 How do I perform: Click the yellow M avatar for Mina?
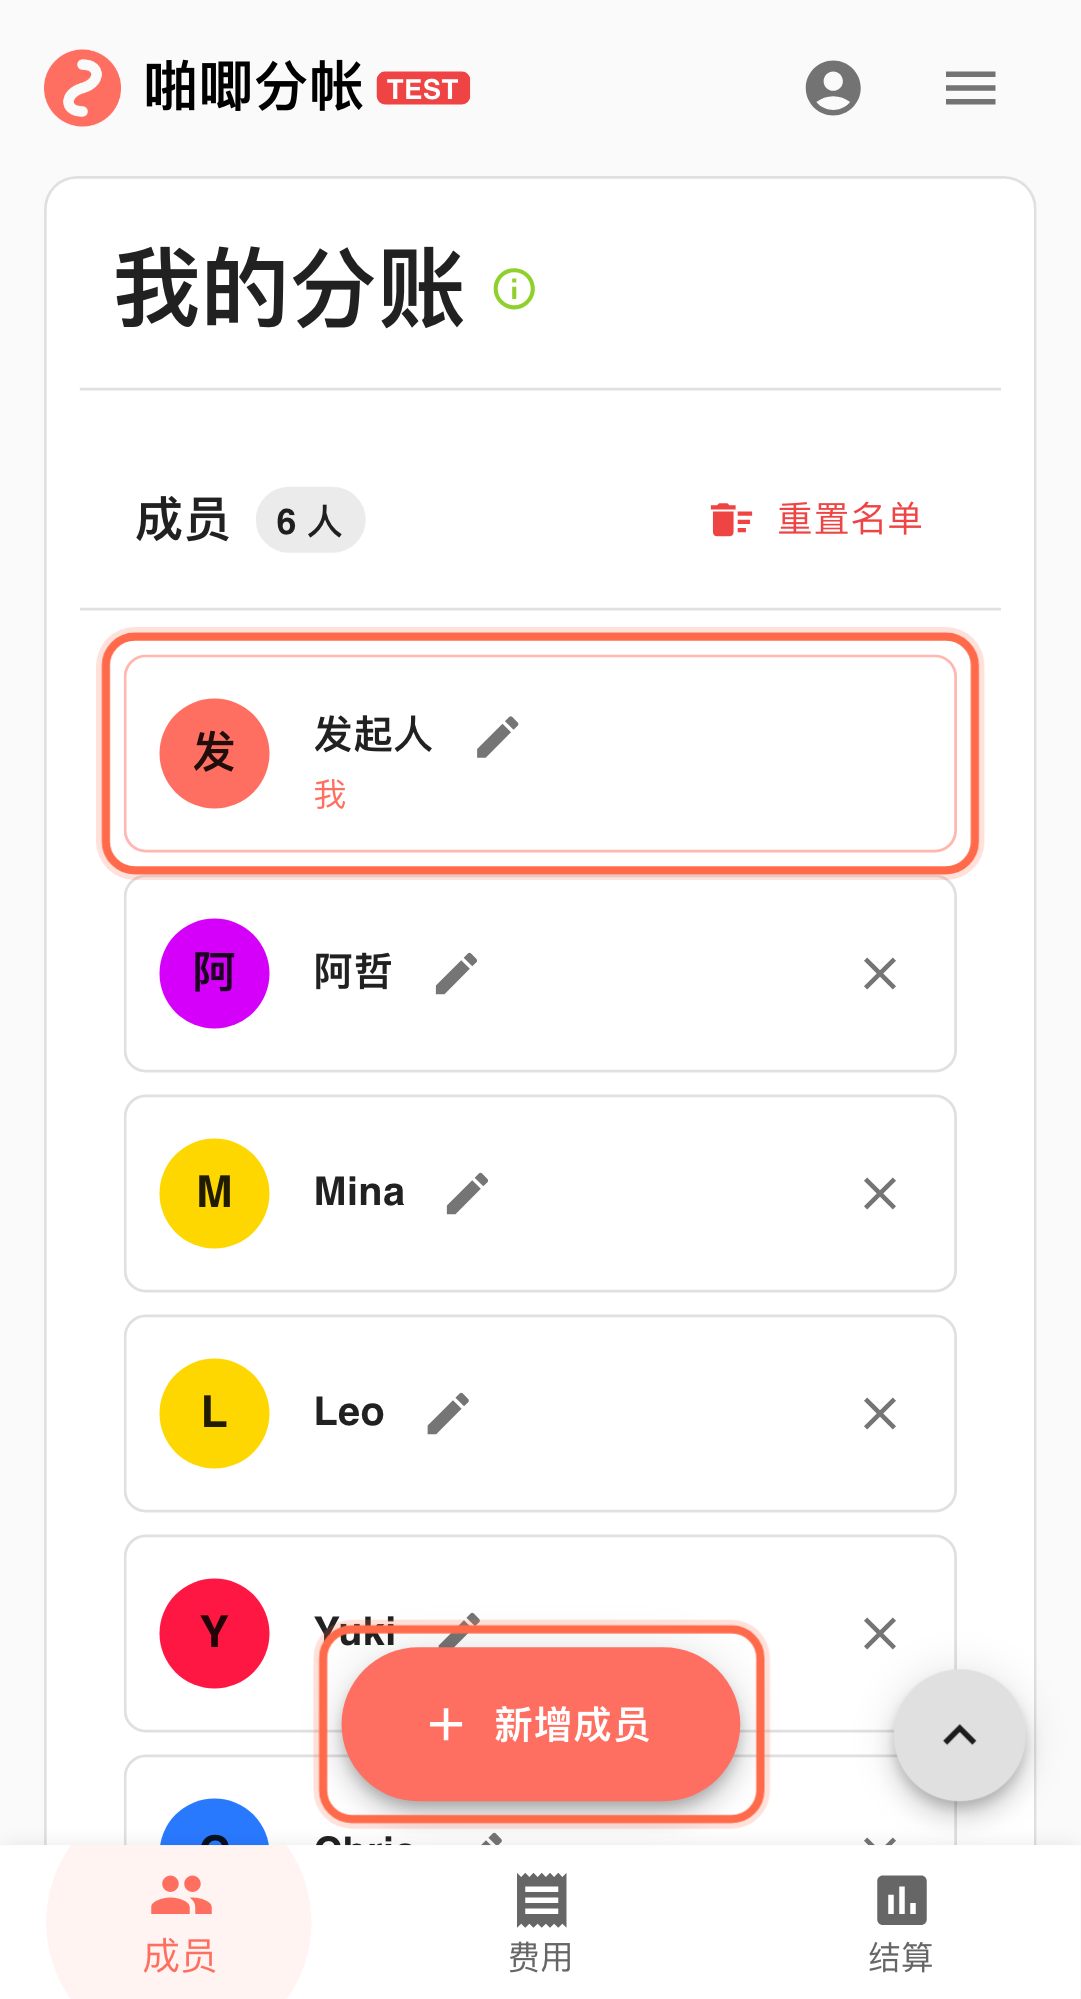pyautogui.click(x=215, y=1193)
